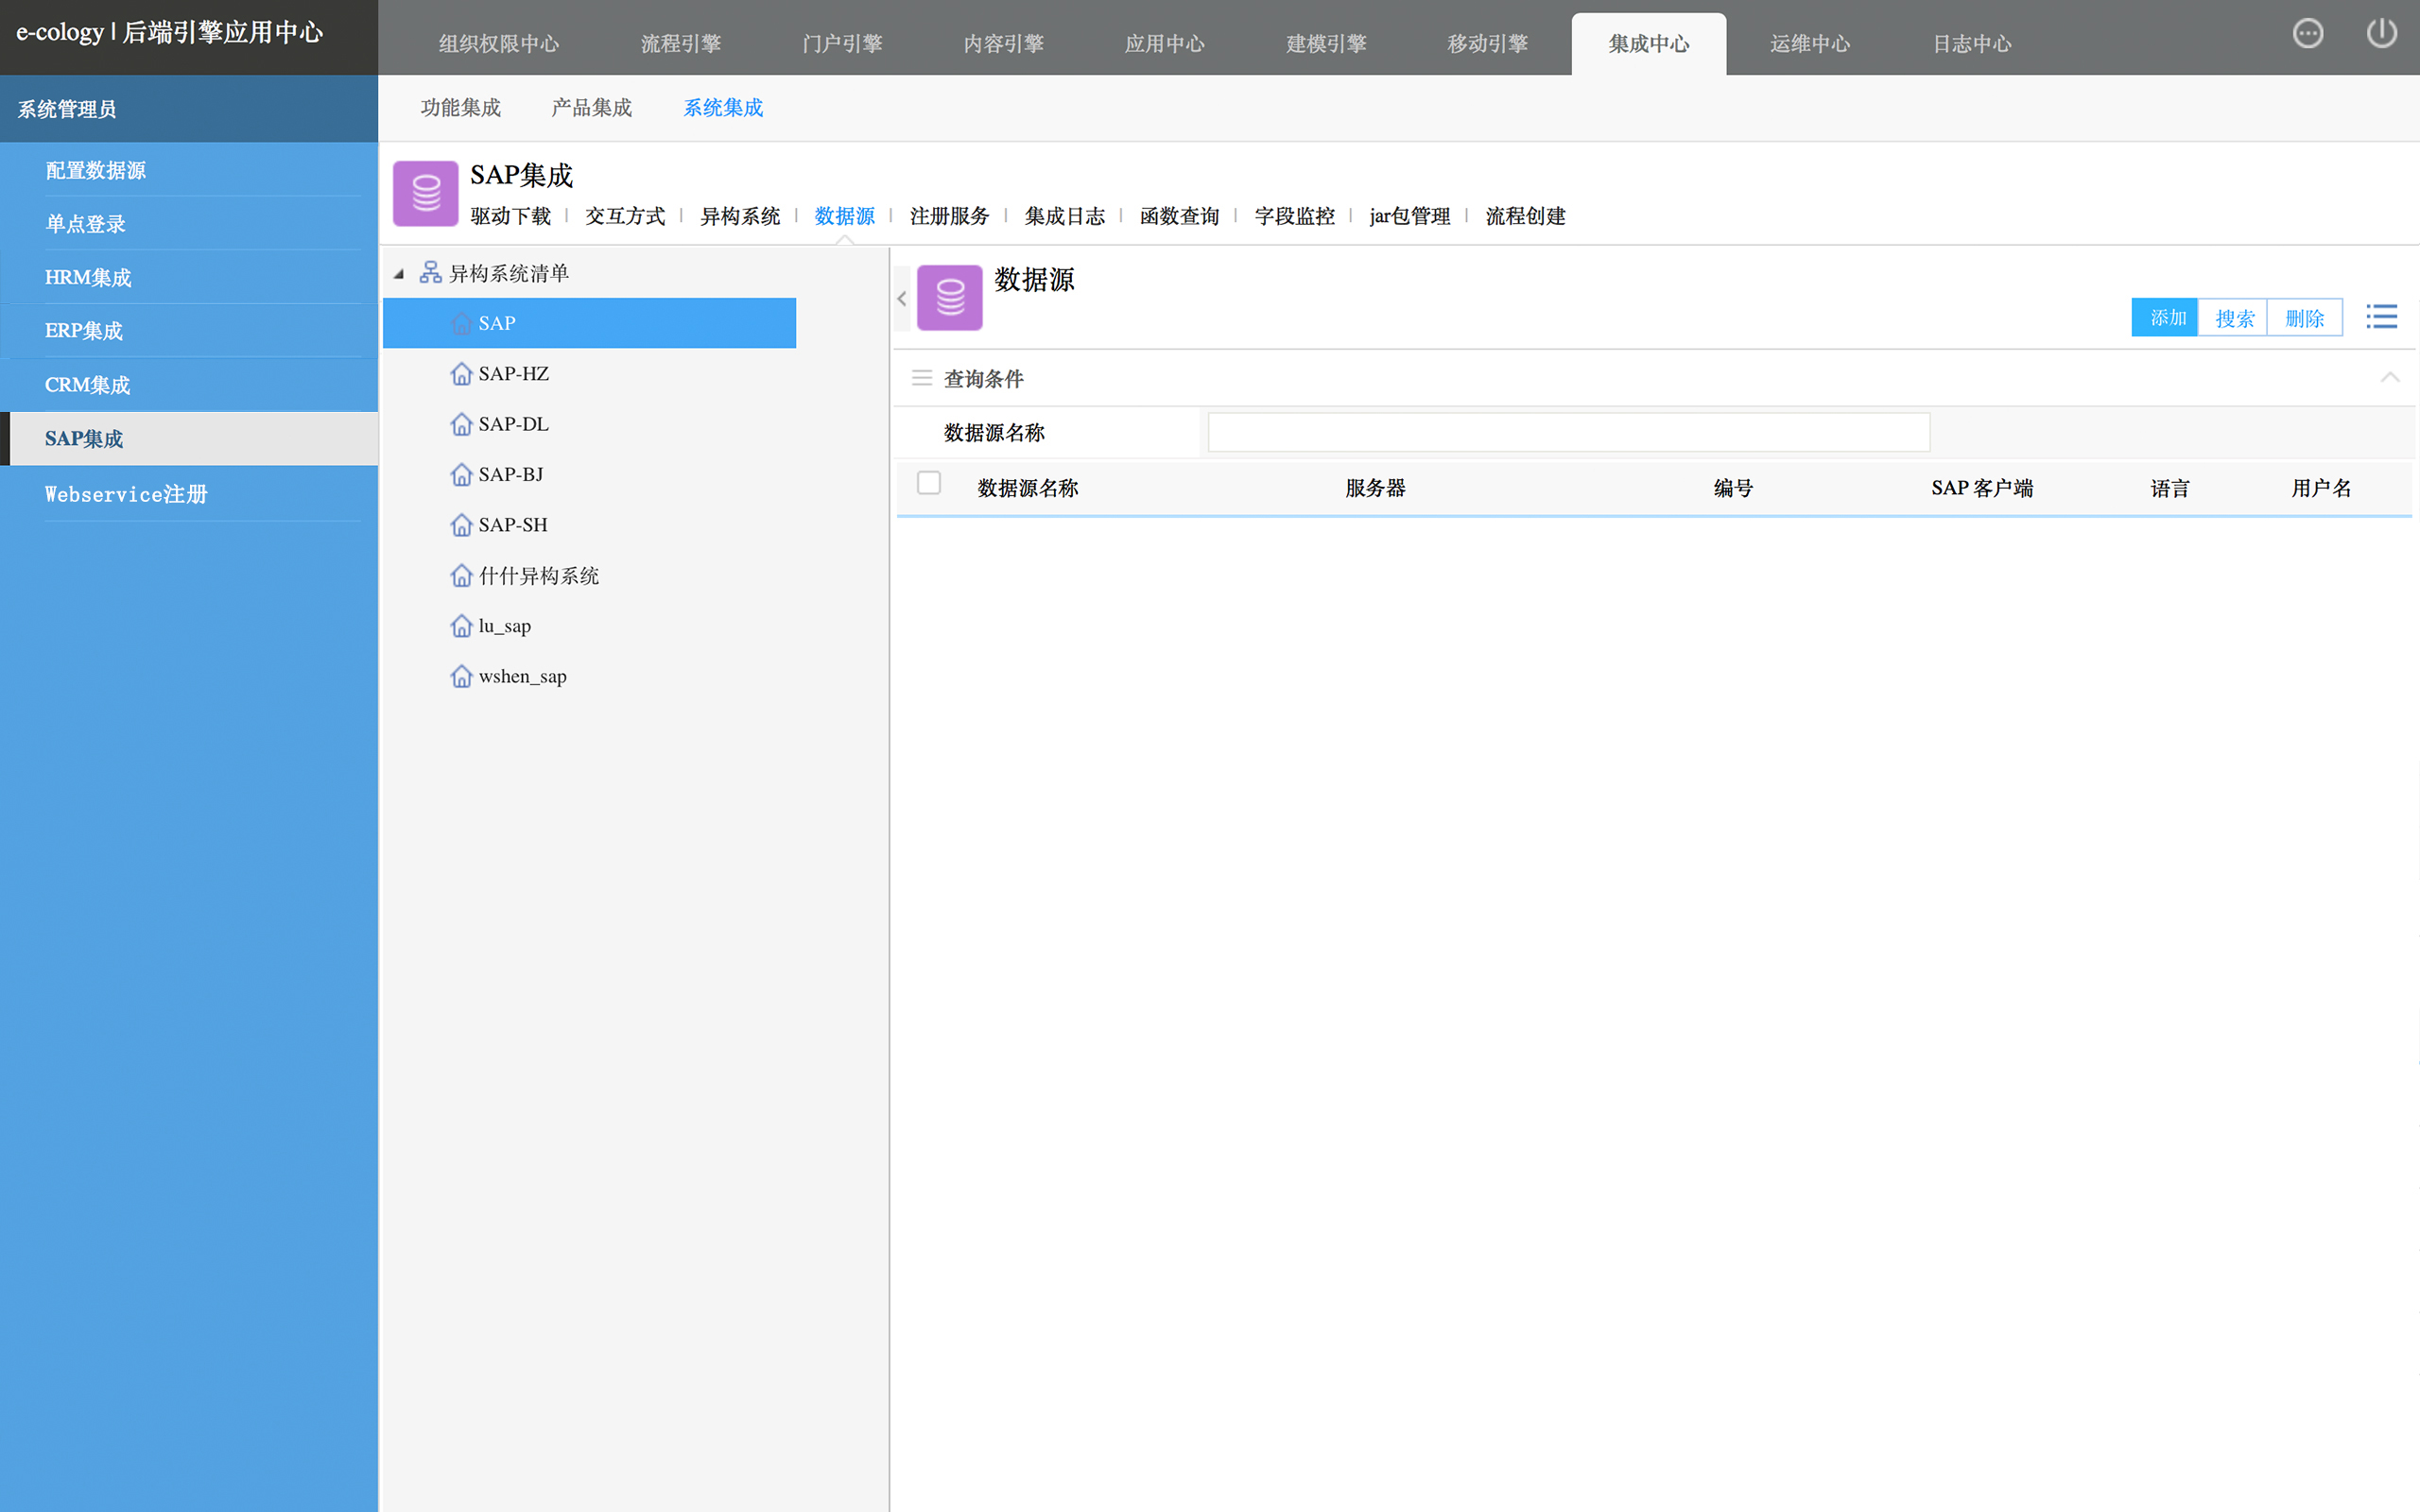Click the 数据源名称 search input field

click(x=1568, y=432)
